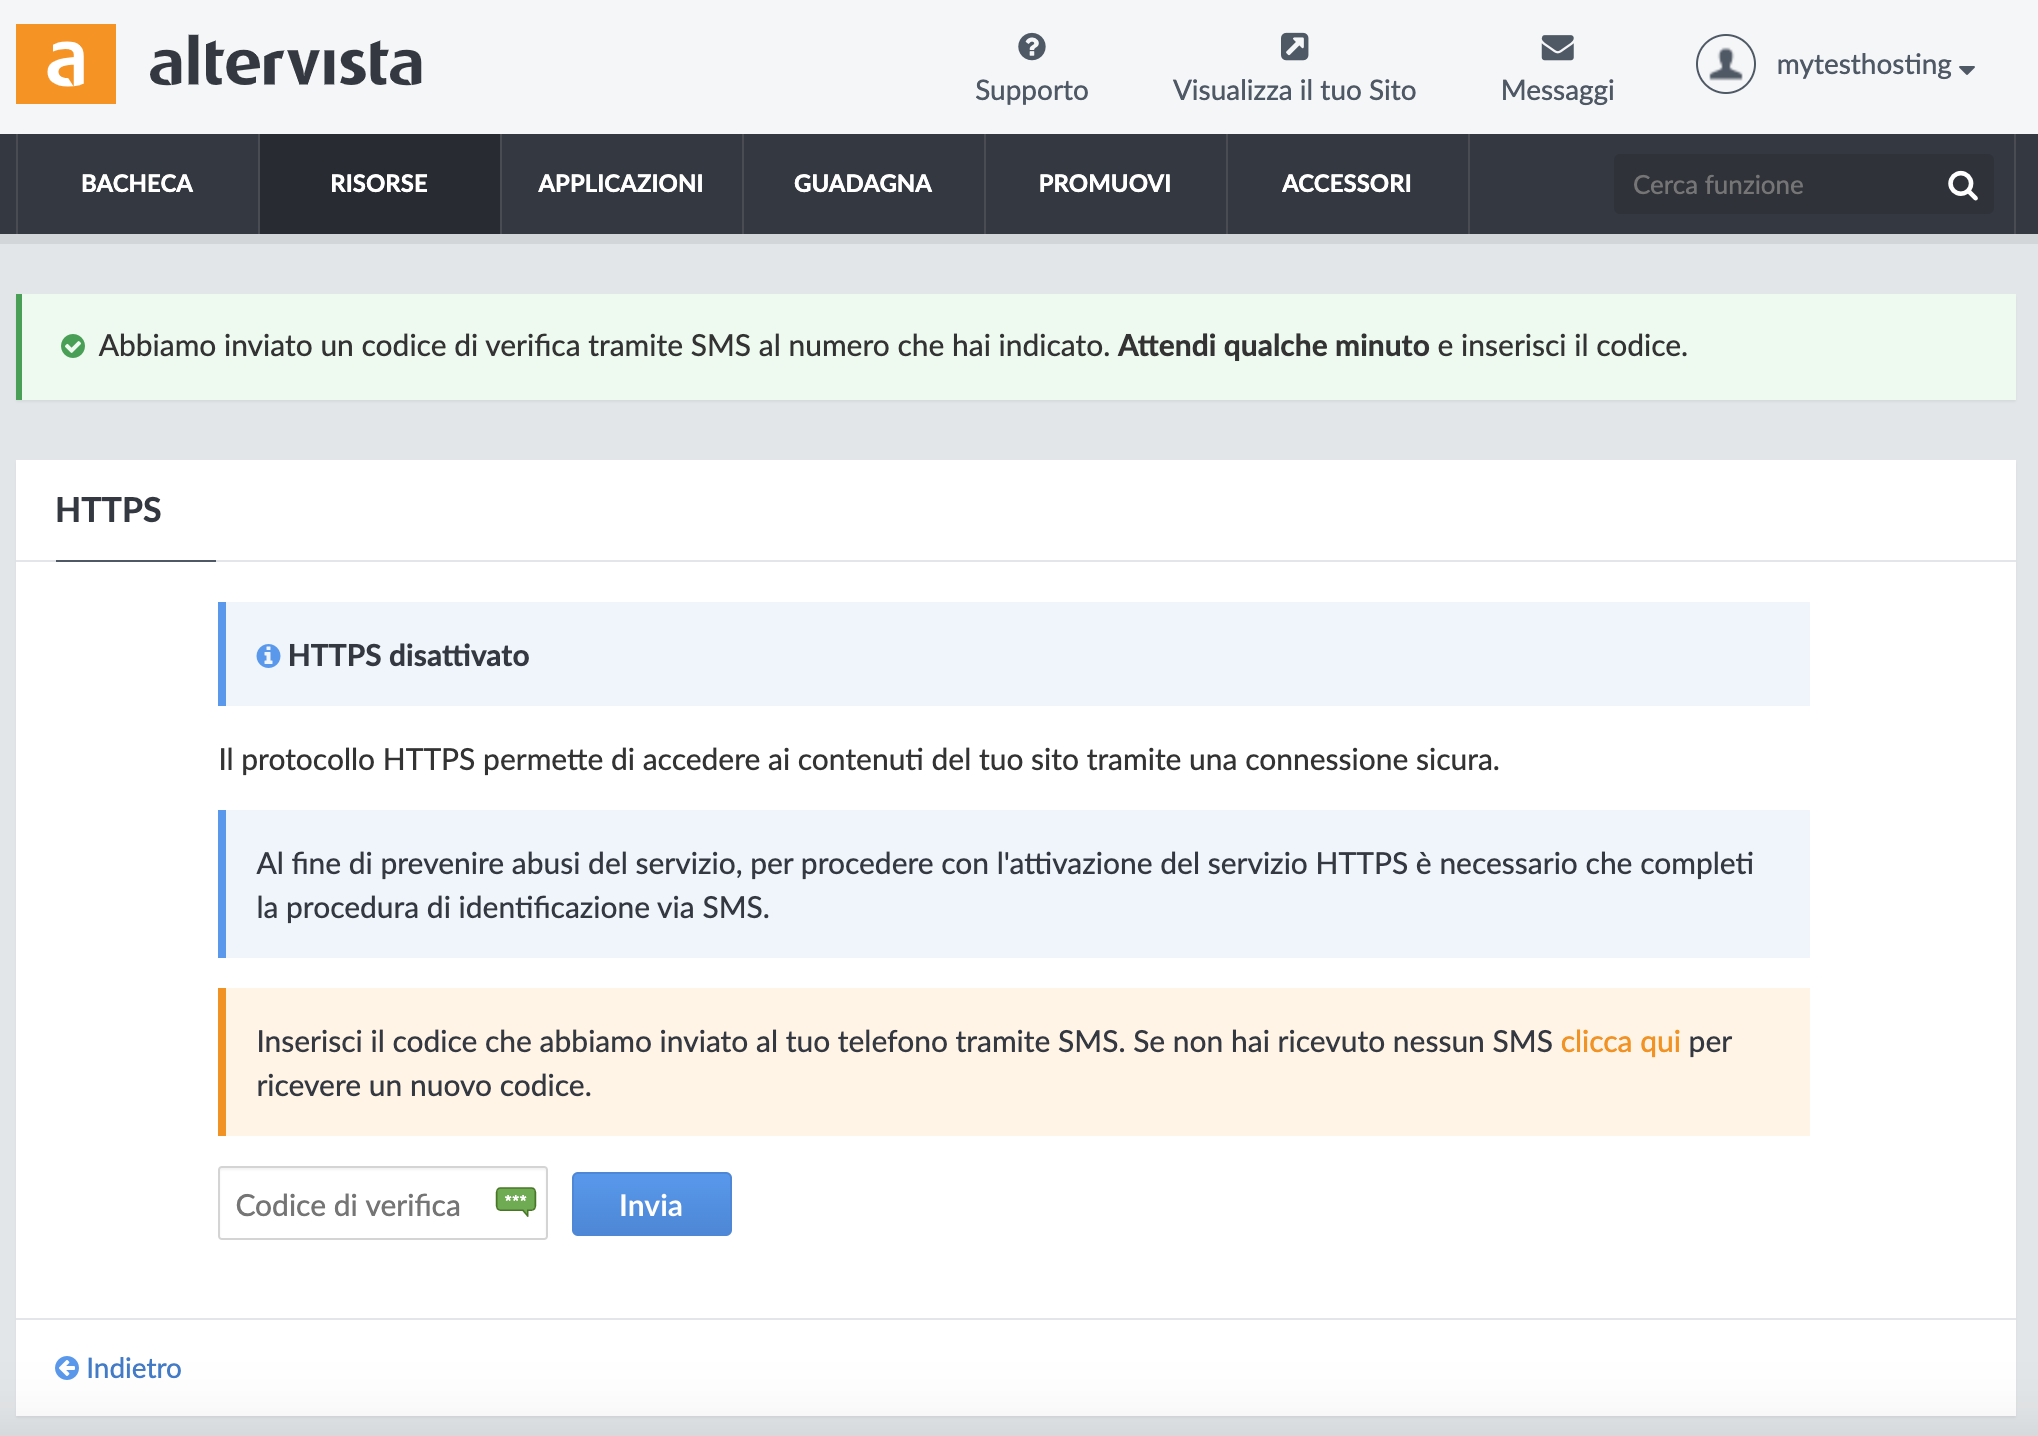This screenshot has height=1436, width=2038.
Task: Click the orange Altervista logo icon
Action: point(66,64)
